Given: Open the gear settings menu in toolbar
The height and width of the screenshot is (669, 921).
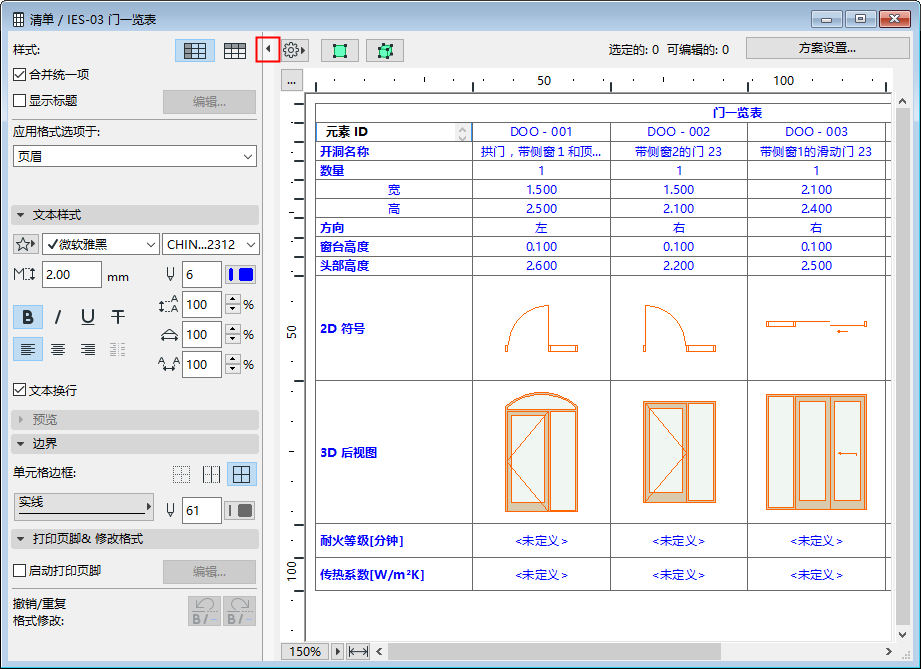Looking at the screenshot, I should (294, 51).
